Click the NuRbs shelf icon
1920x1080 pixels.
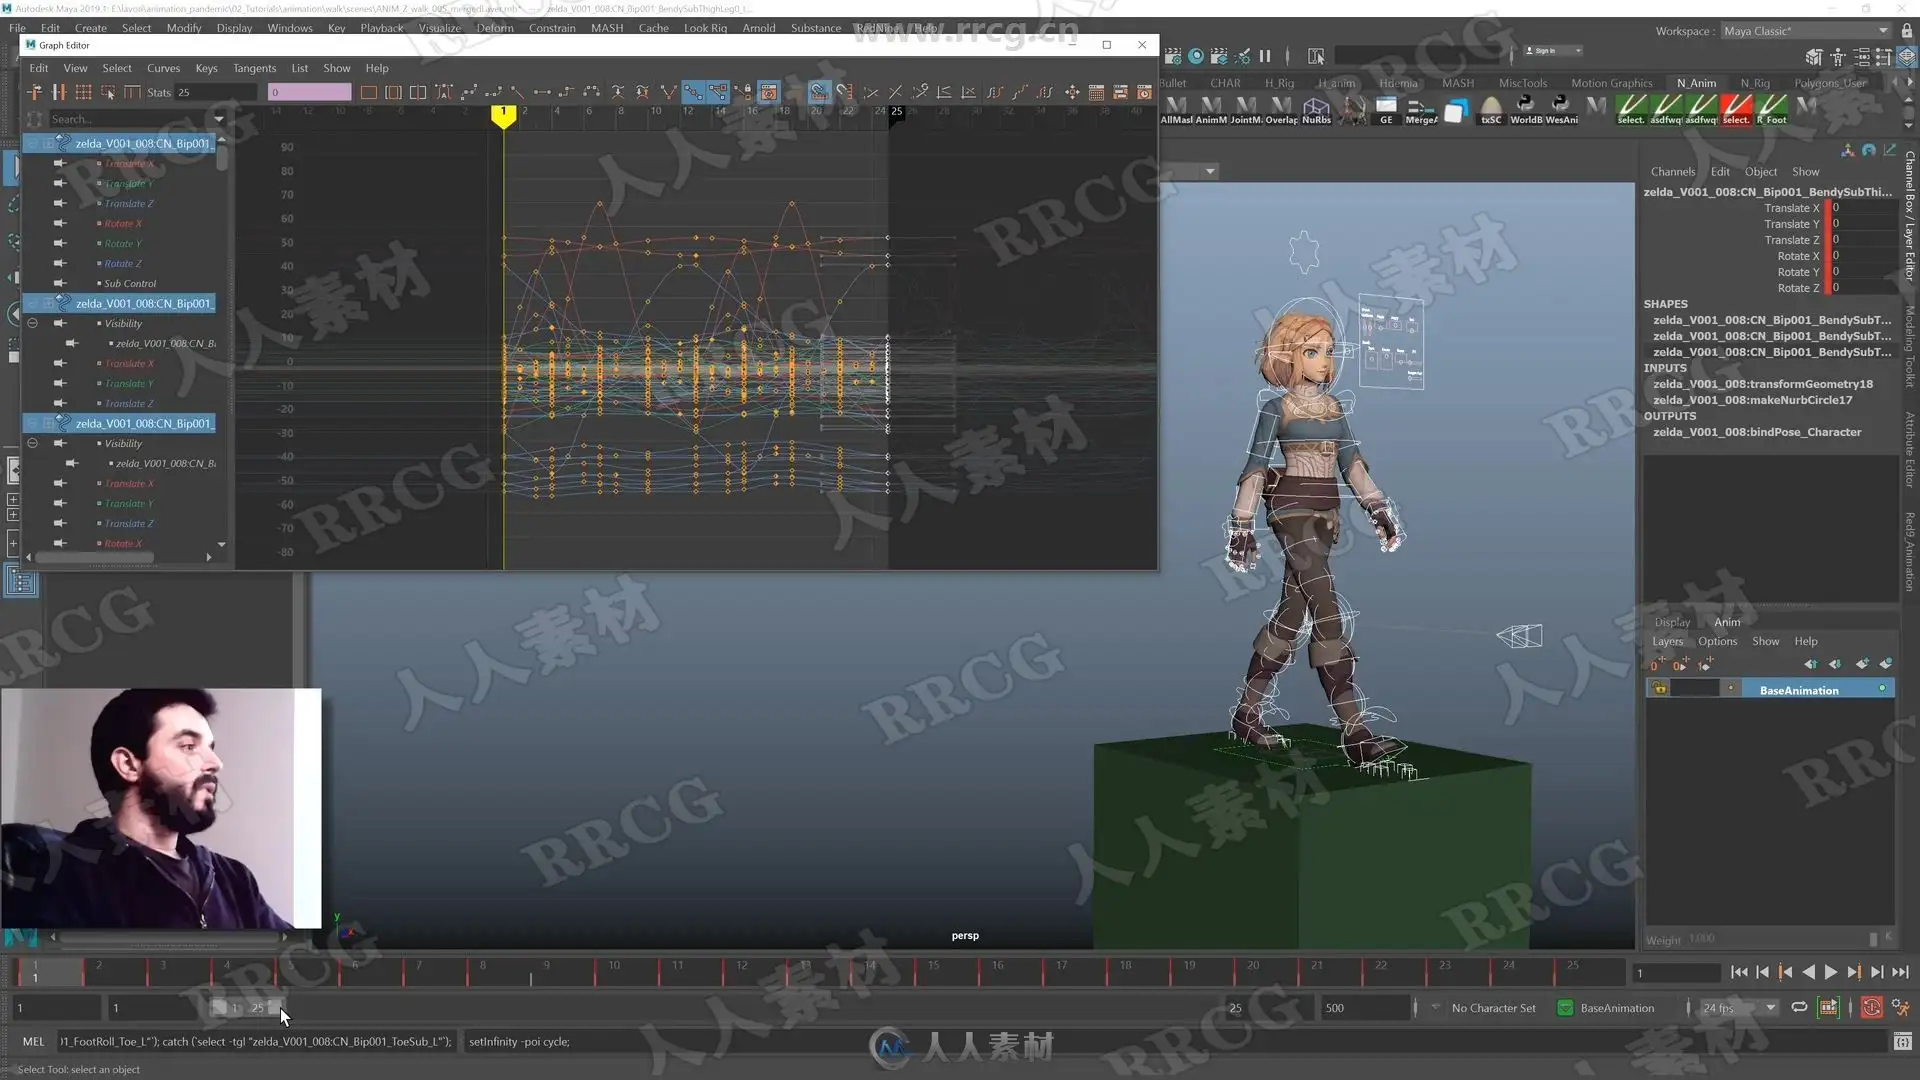coord(1316,109)
